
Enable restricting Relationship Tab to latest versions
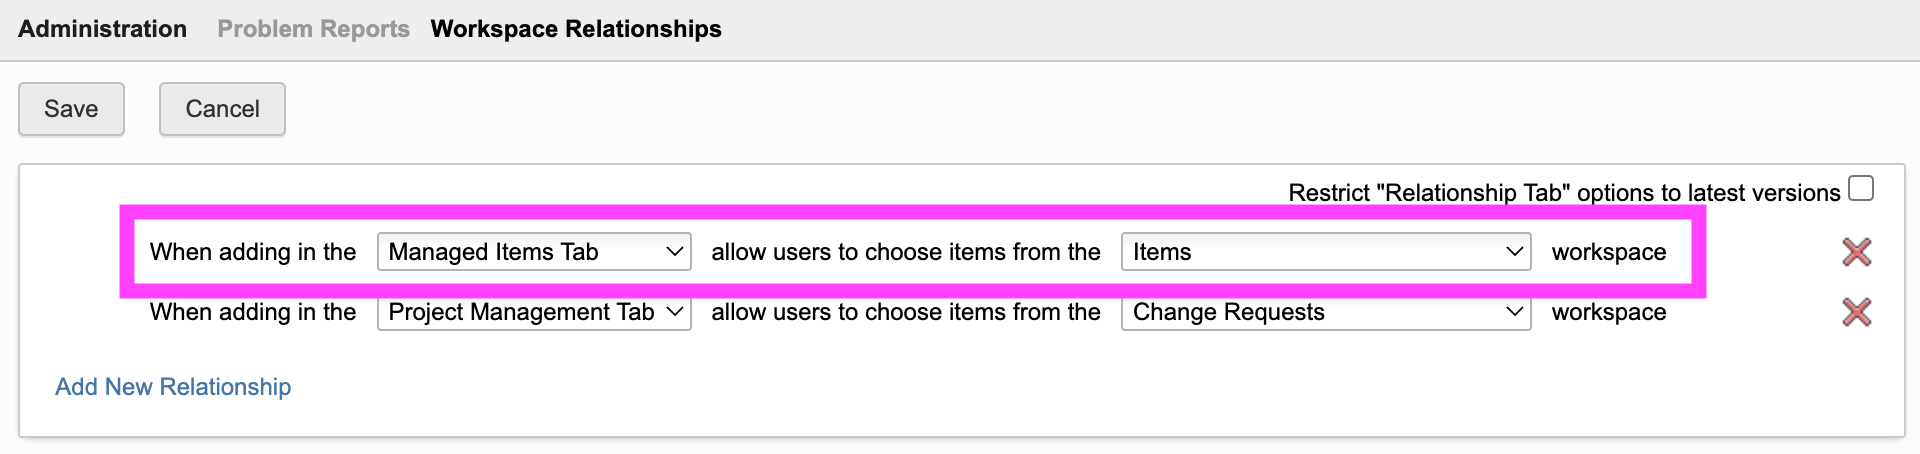[x=1861, y=188]
